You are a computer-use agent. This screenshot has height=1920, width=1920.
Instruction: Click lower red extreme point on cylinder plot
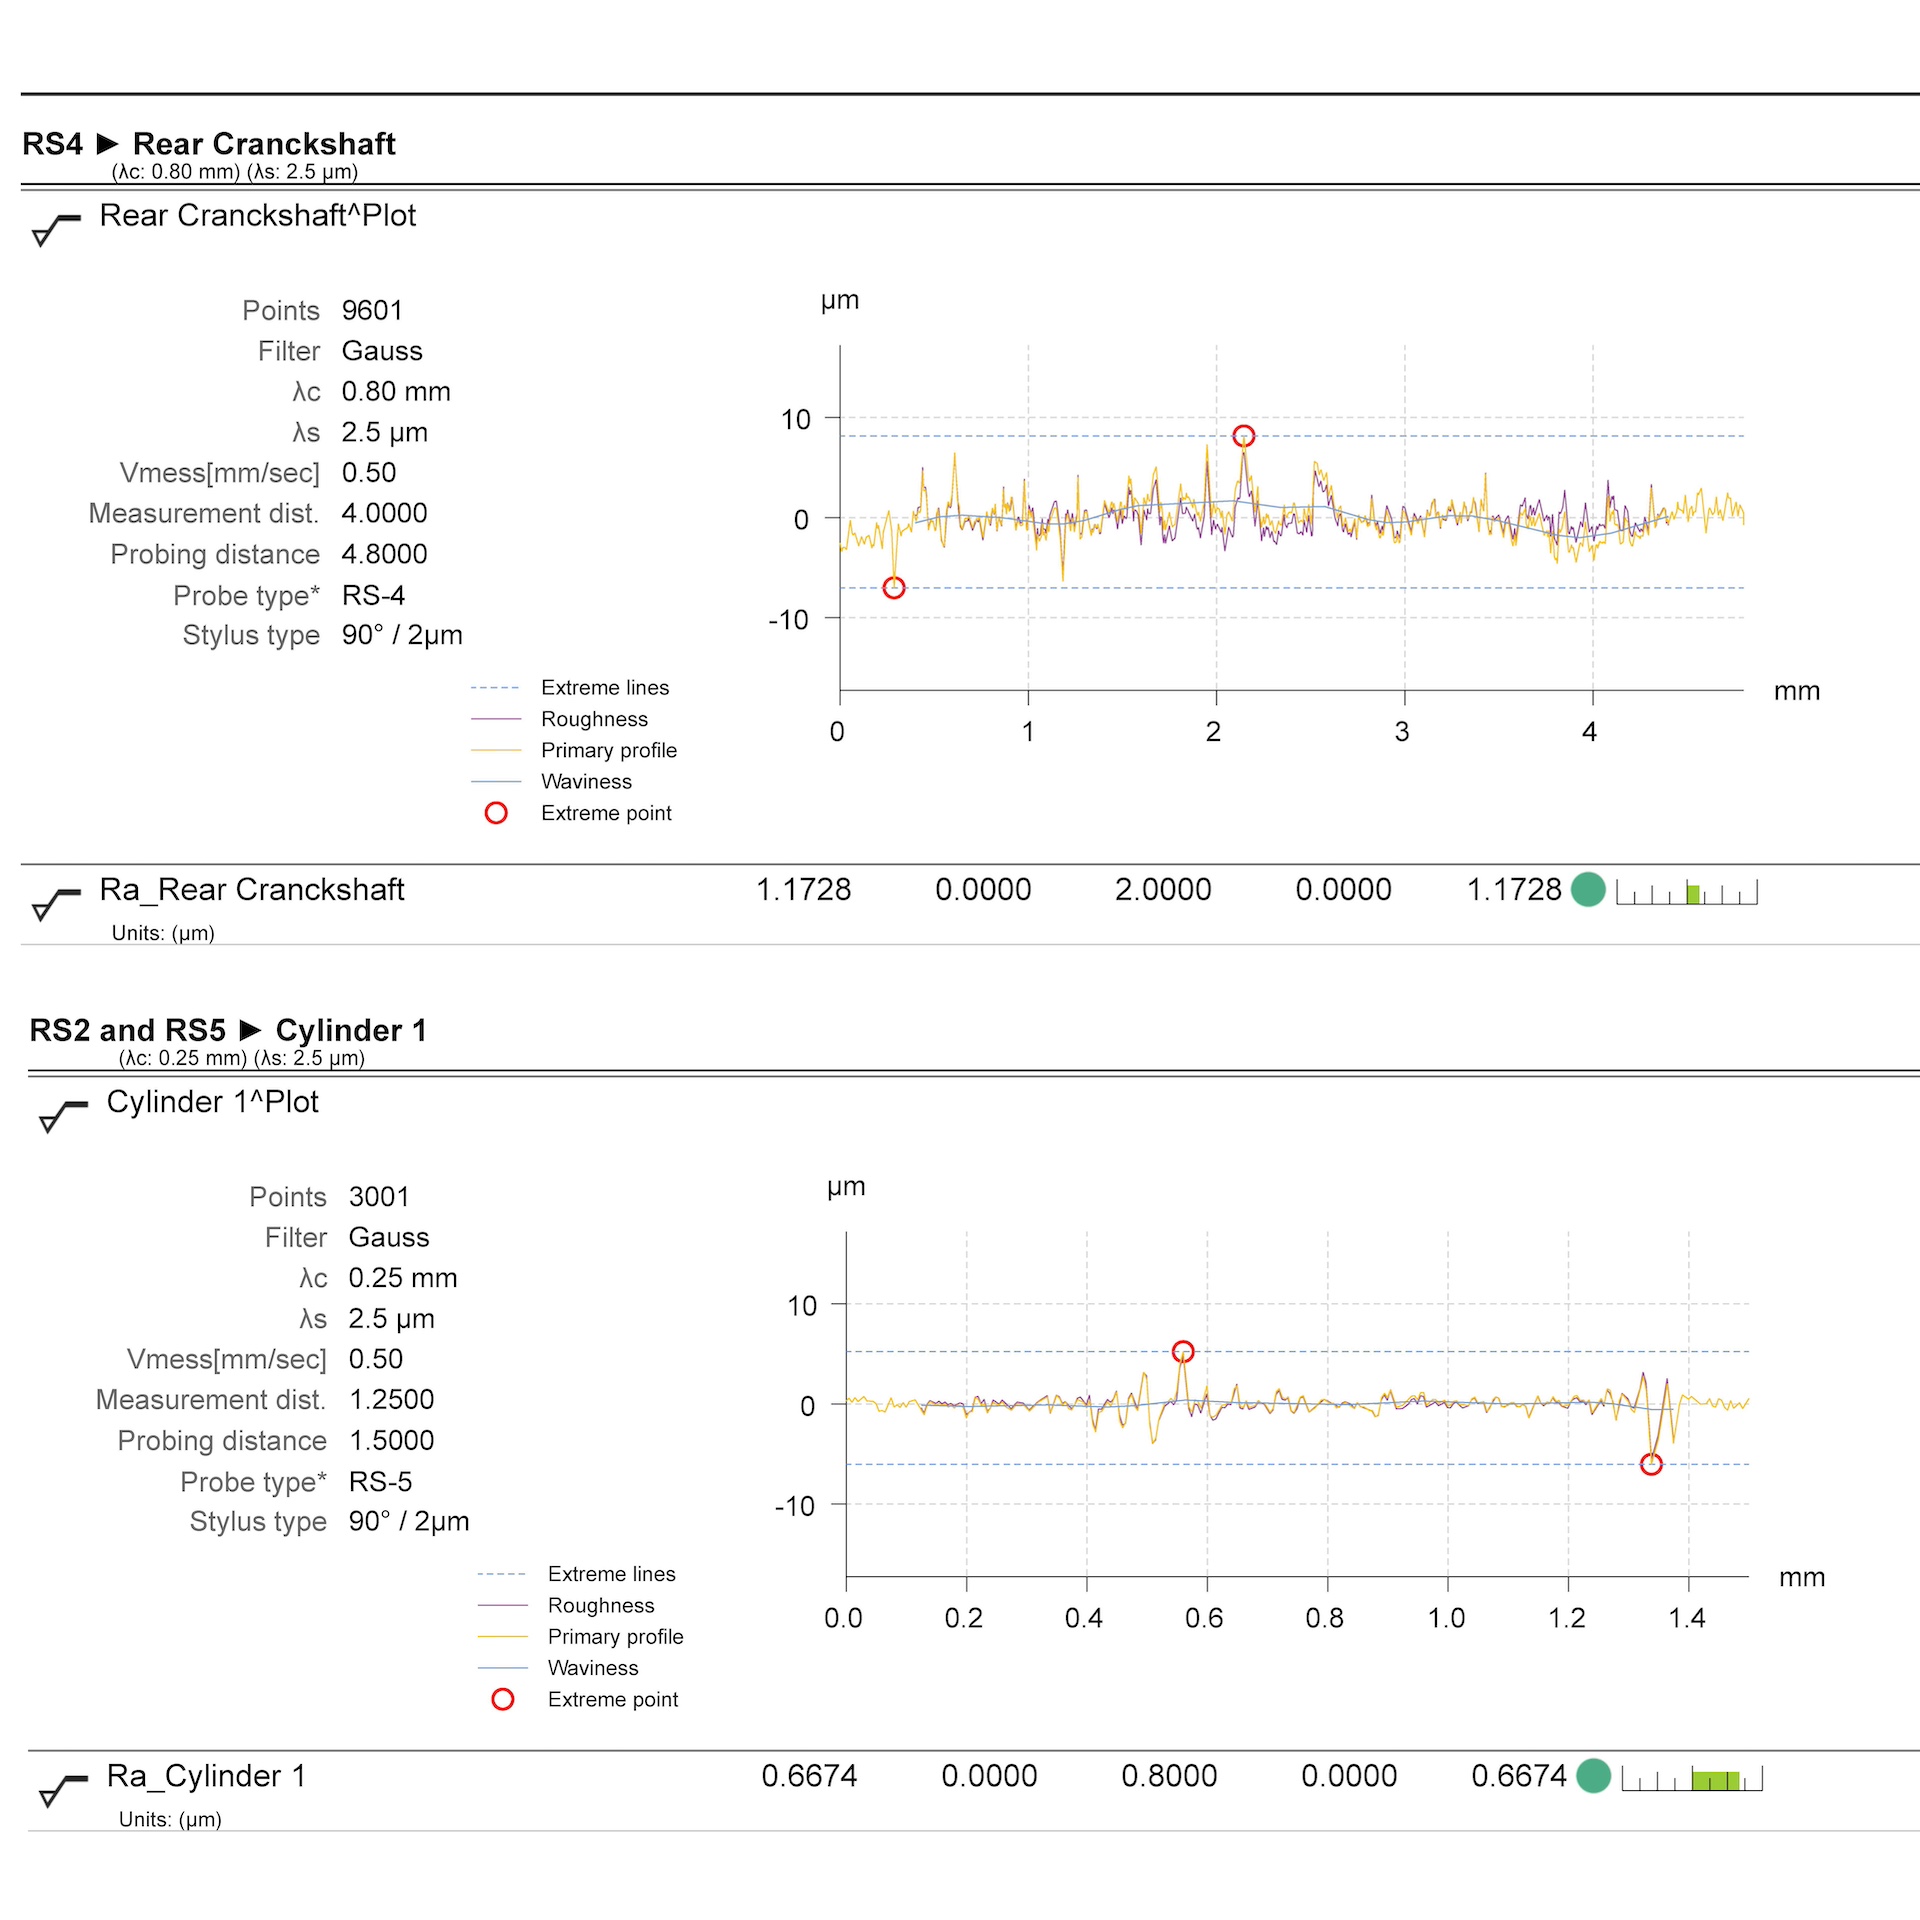[1651, 1464]
